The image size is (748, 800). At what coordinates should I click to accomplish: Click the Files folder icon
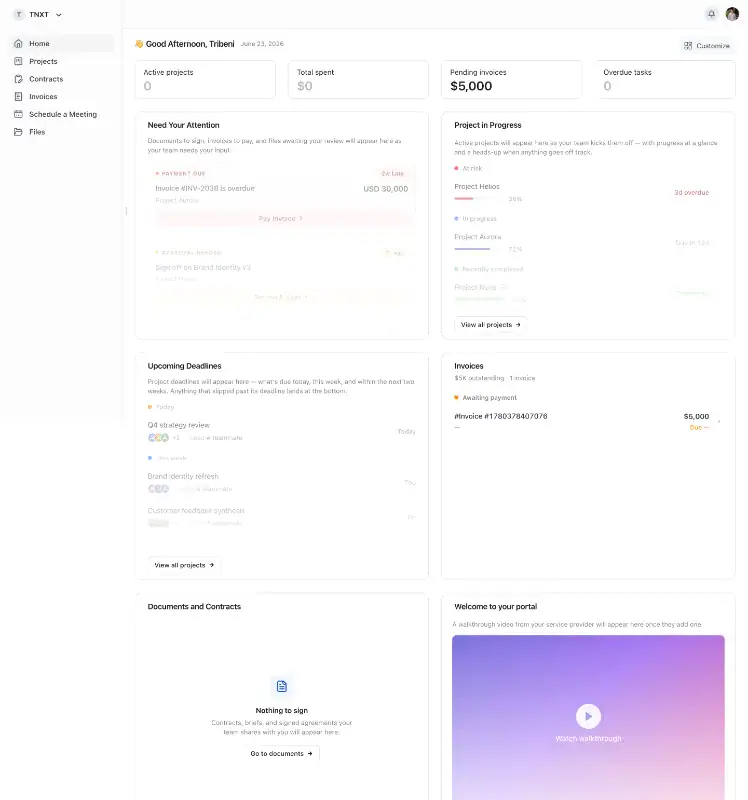coord(18,132)
